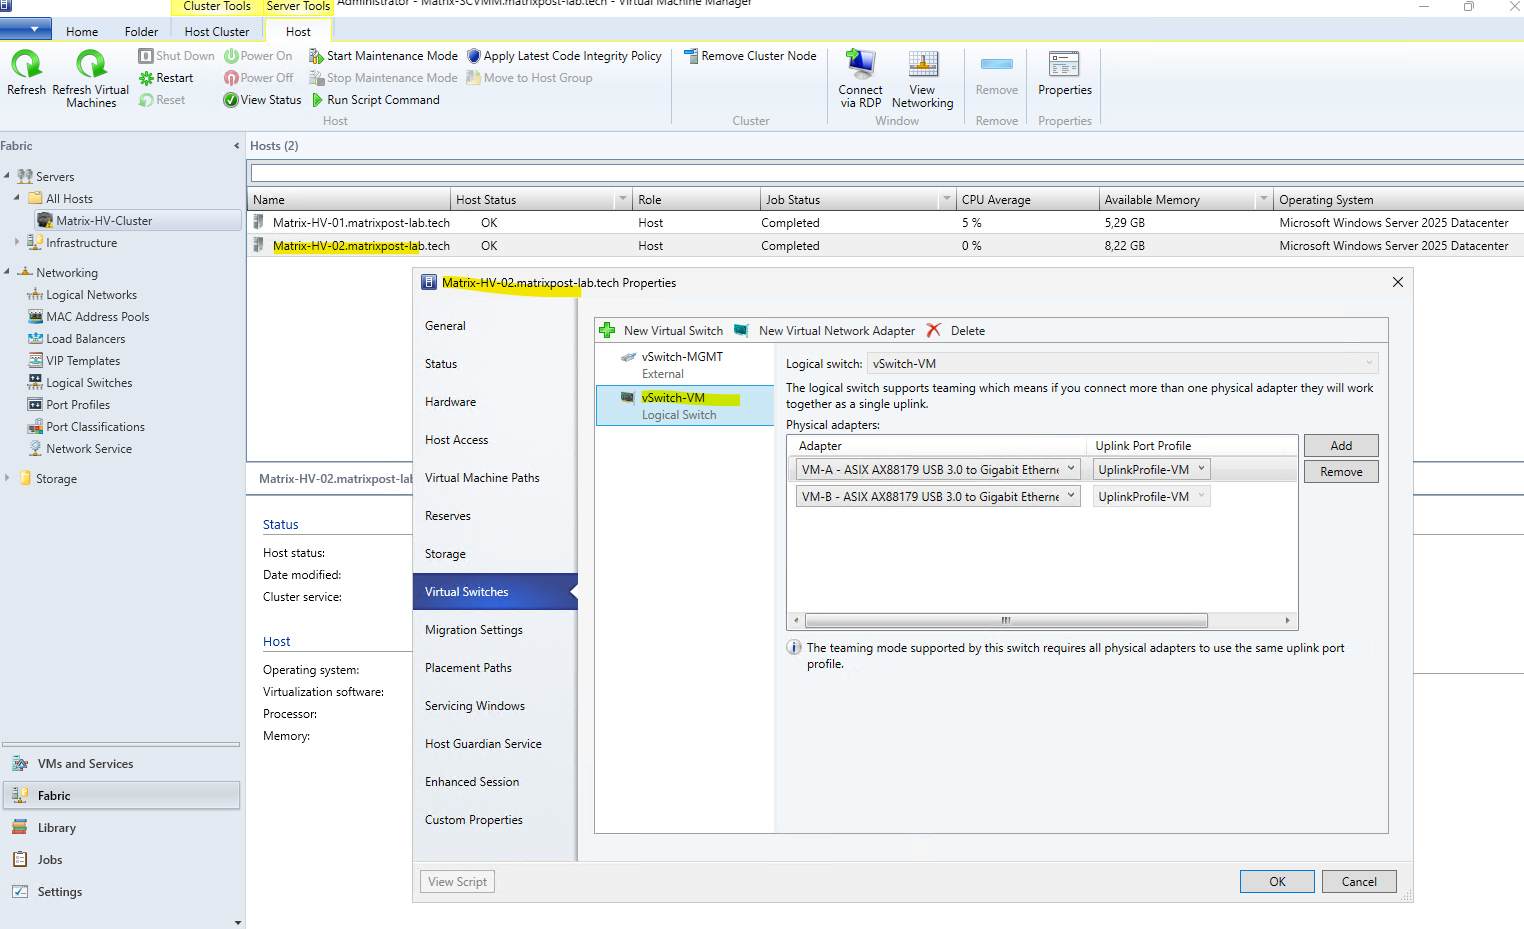Open Job Status column filter dropdown
Image resolution: width=1524 pixels, height=929 pixels.
947,200
